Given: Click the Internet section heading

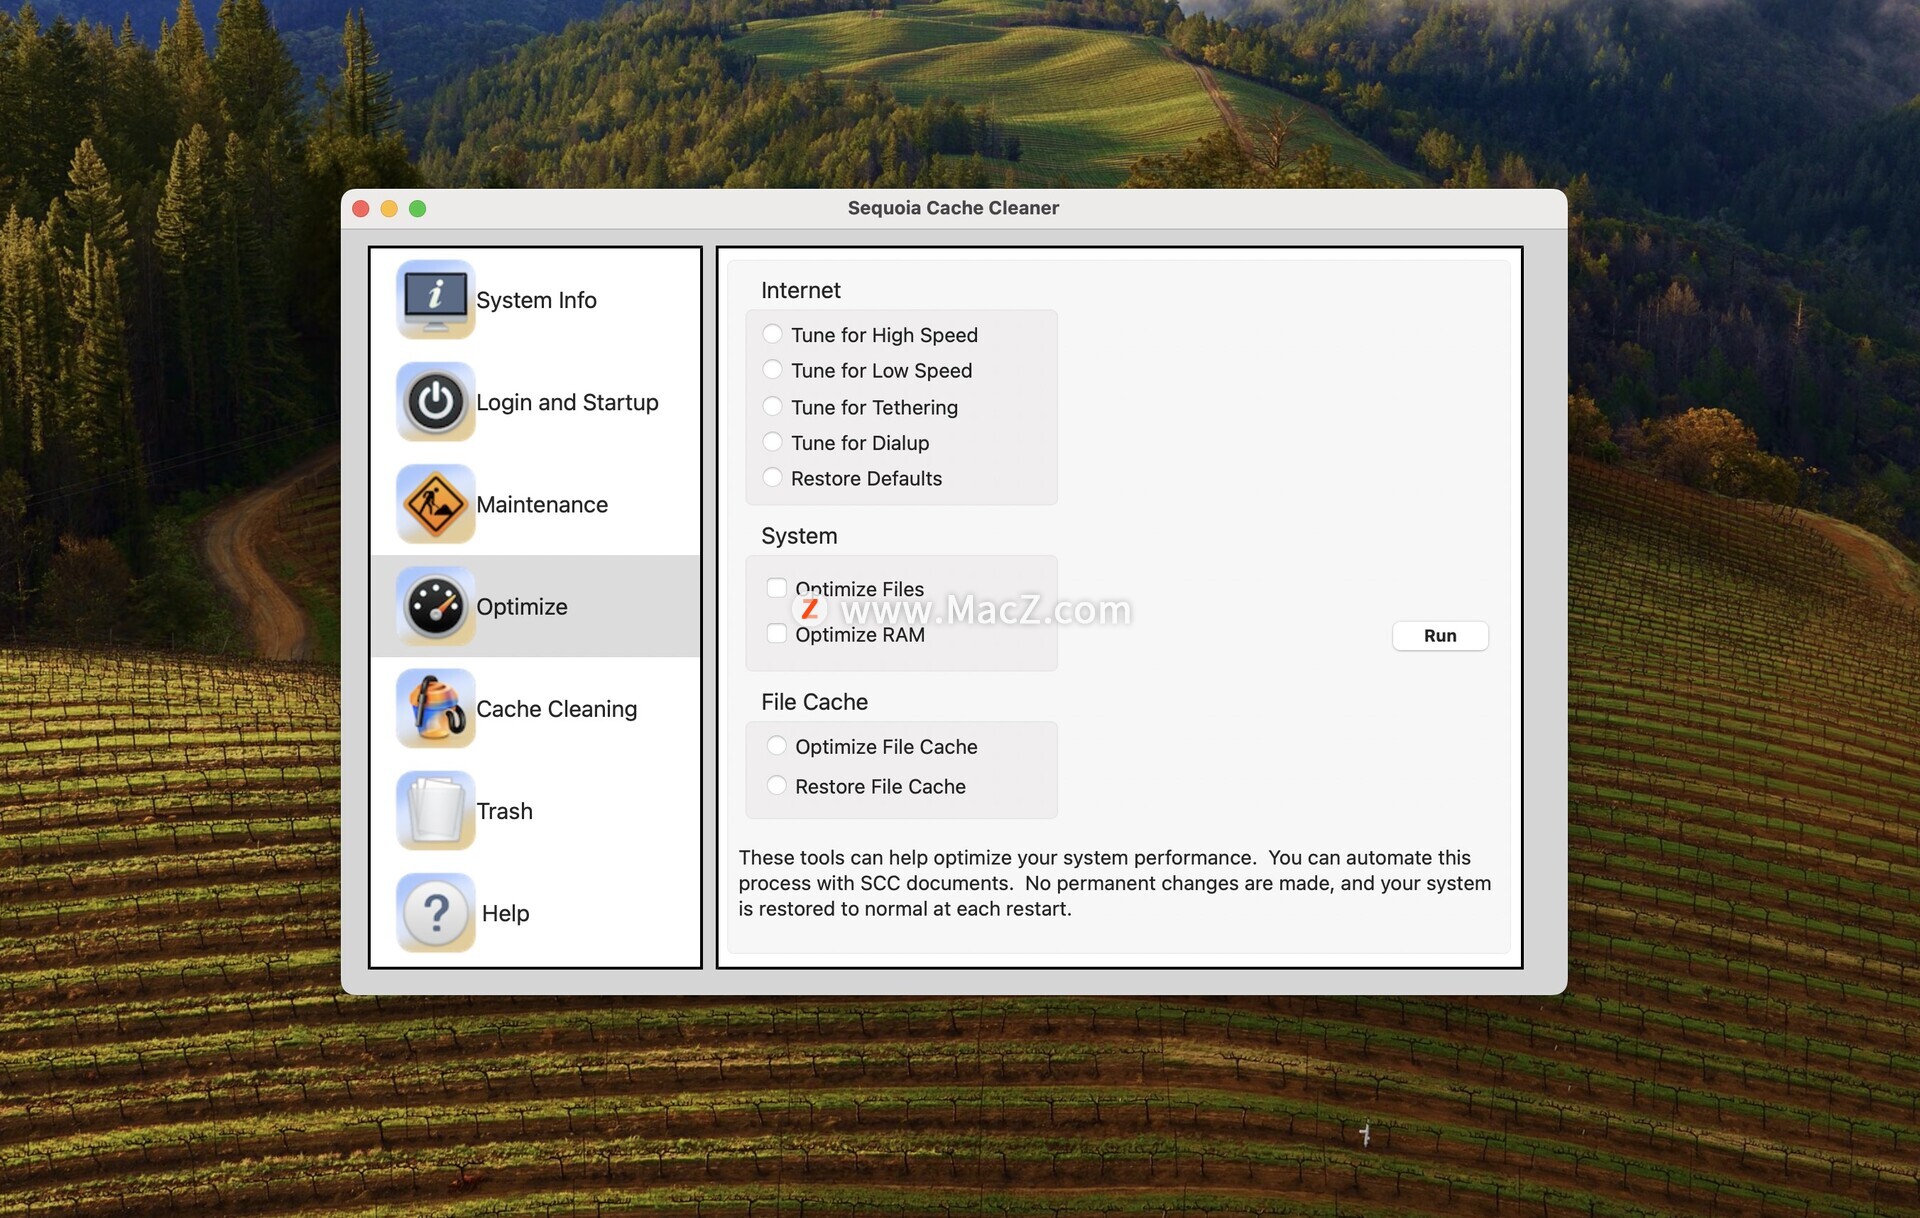Looking at the screenshot, I should 800,290.
